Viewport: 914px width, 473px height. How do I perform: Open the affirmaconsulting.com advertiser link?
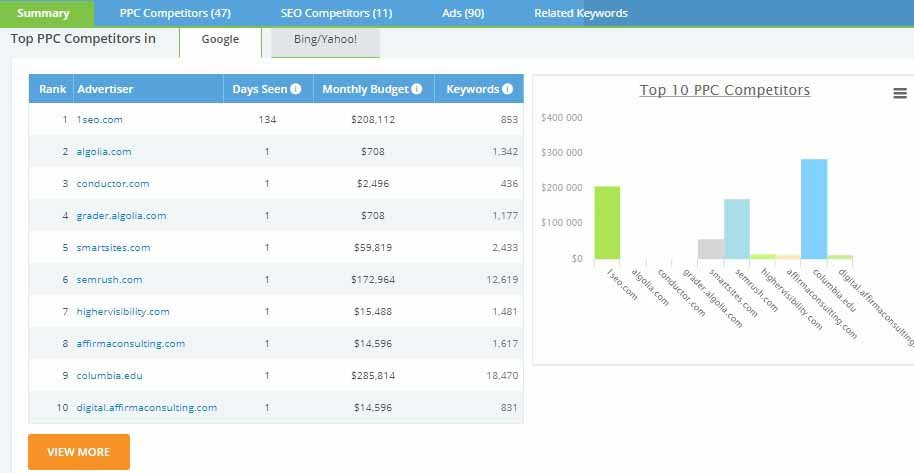(131, 344)
